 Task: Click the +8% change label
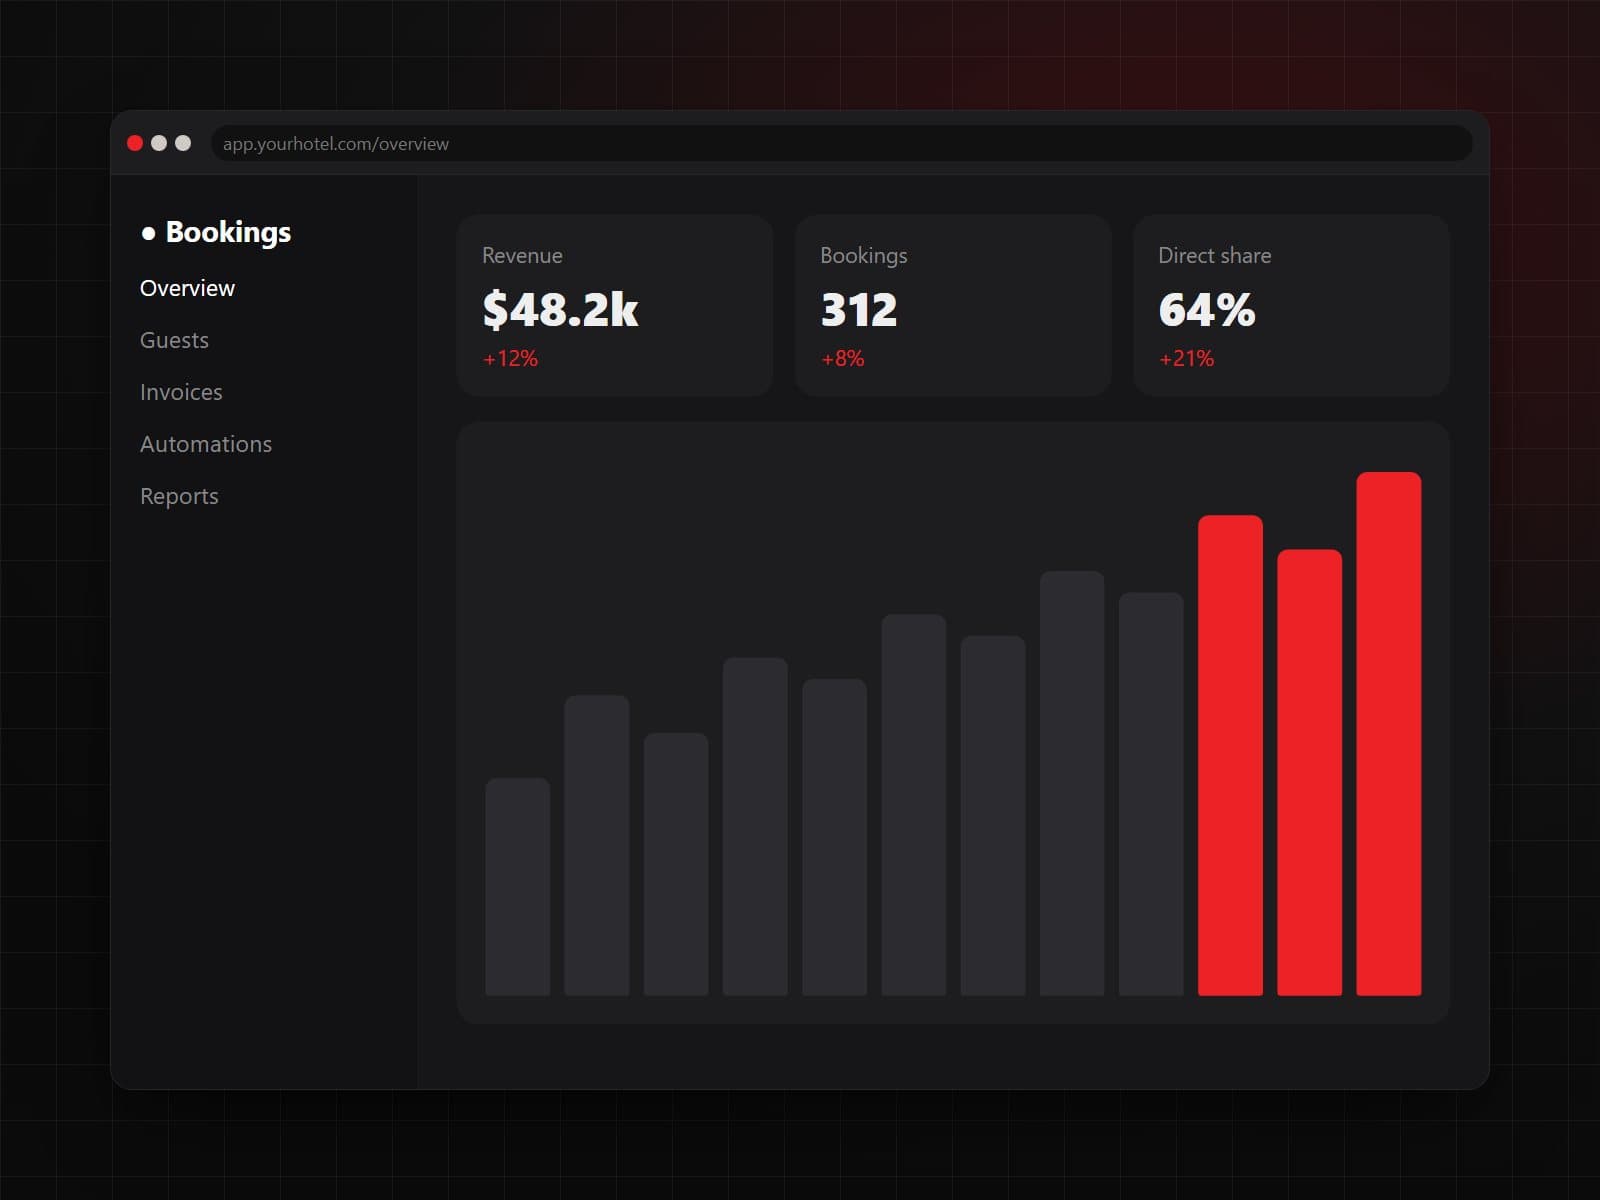click(842, 358)
